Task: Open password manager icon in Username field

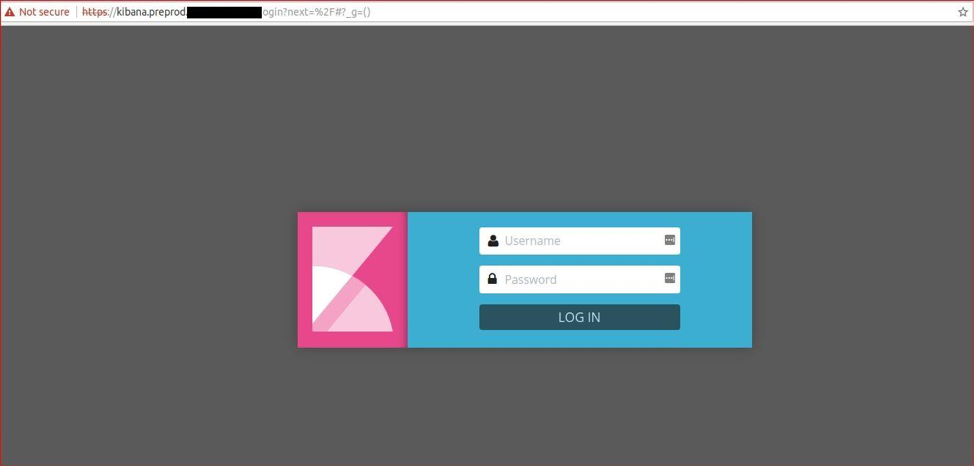Action: pos(670,240)
